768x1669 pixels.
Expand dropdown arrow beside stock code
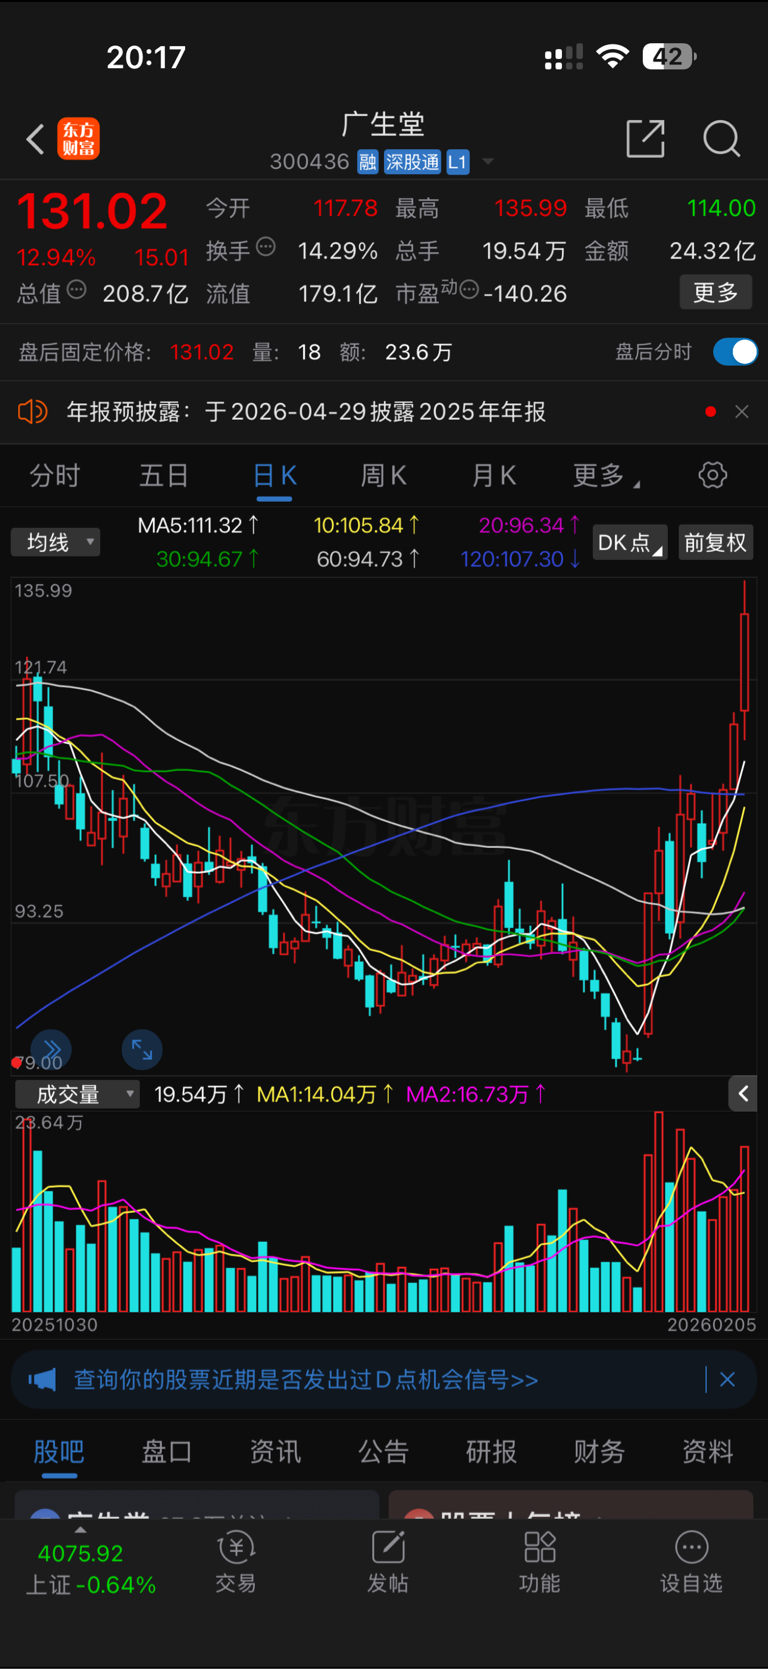488,162
